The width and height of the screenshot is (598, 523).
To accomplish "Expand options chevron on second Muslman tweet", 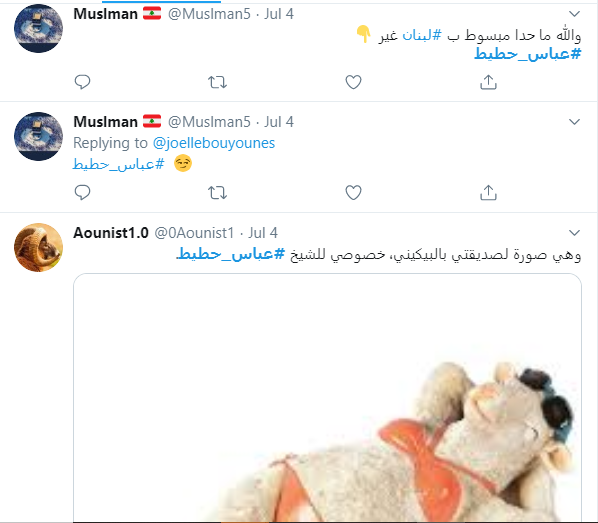I will click(x=574, y=122).
